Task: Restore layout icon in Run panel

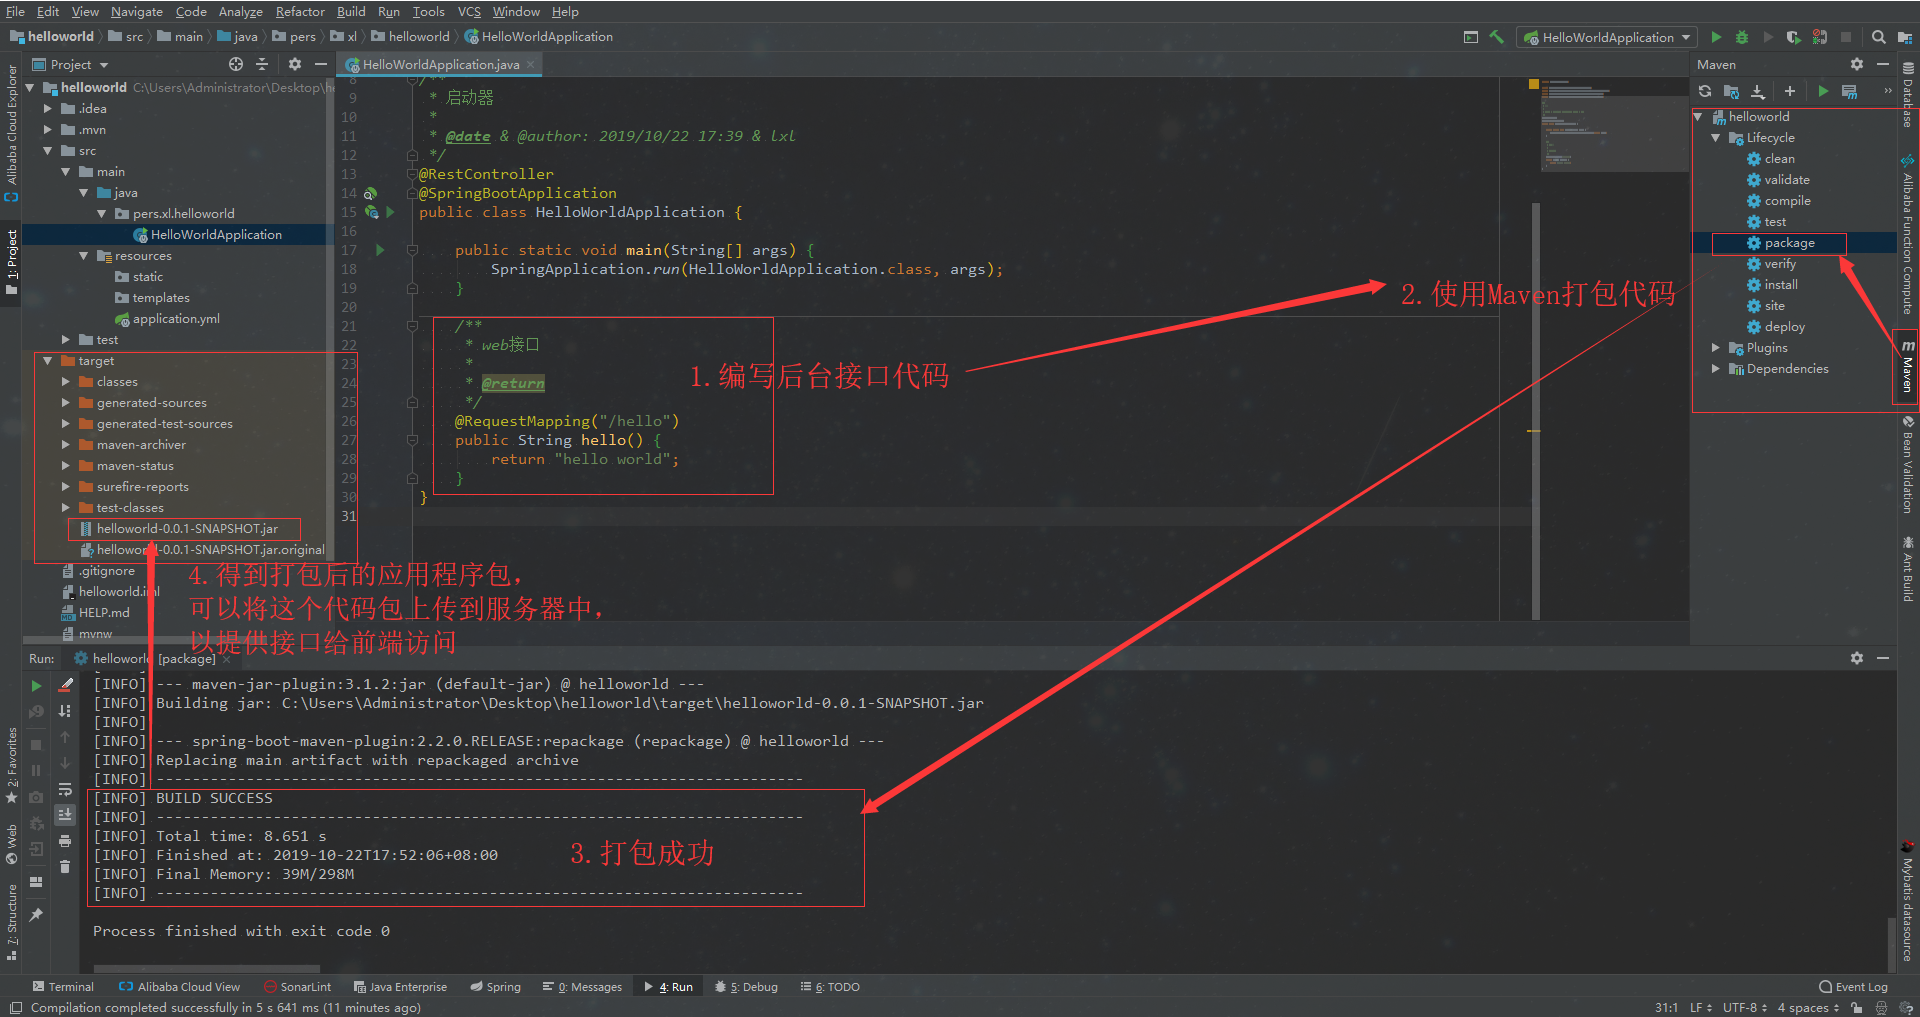Action: click(36, 882)
